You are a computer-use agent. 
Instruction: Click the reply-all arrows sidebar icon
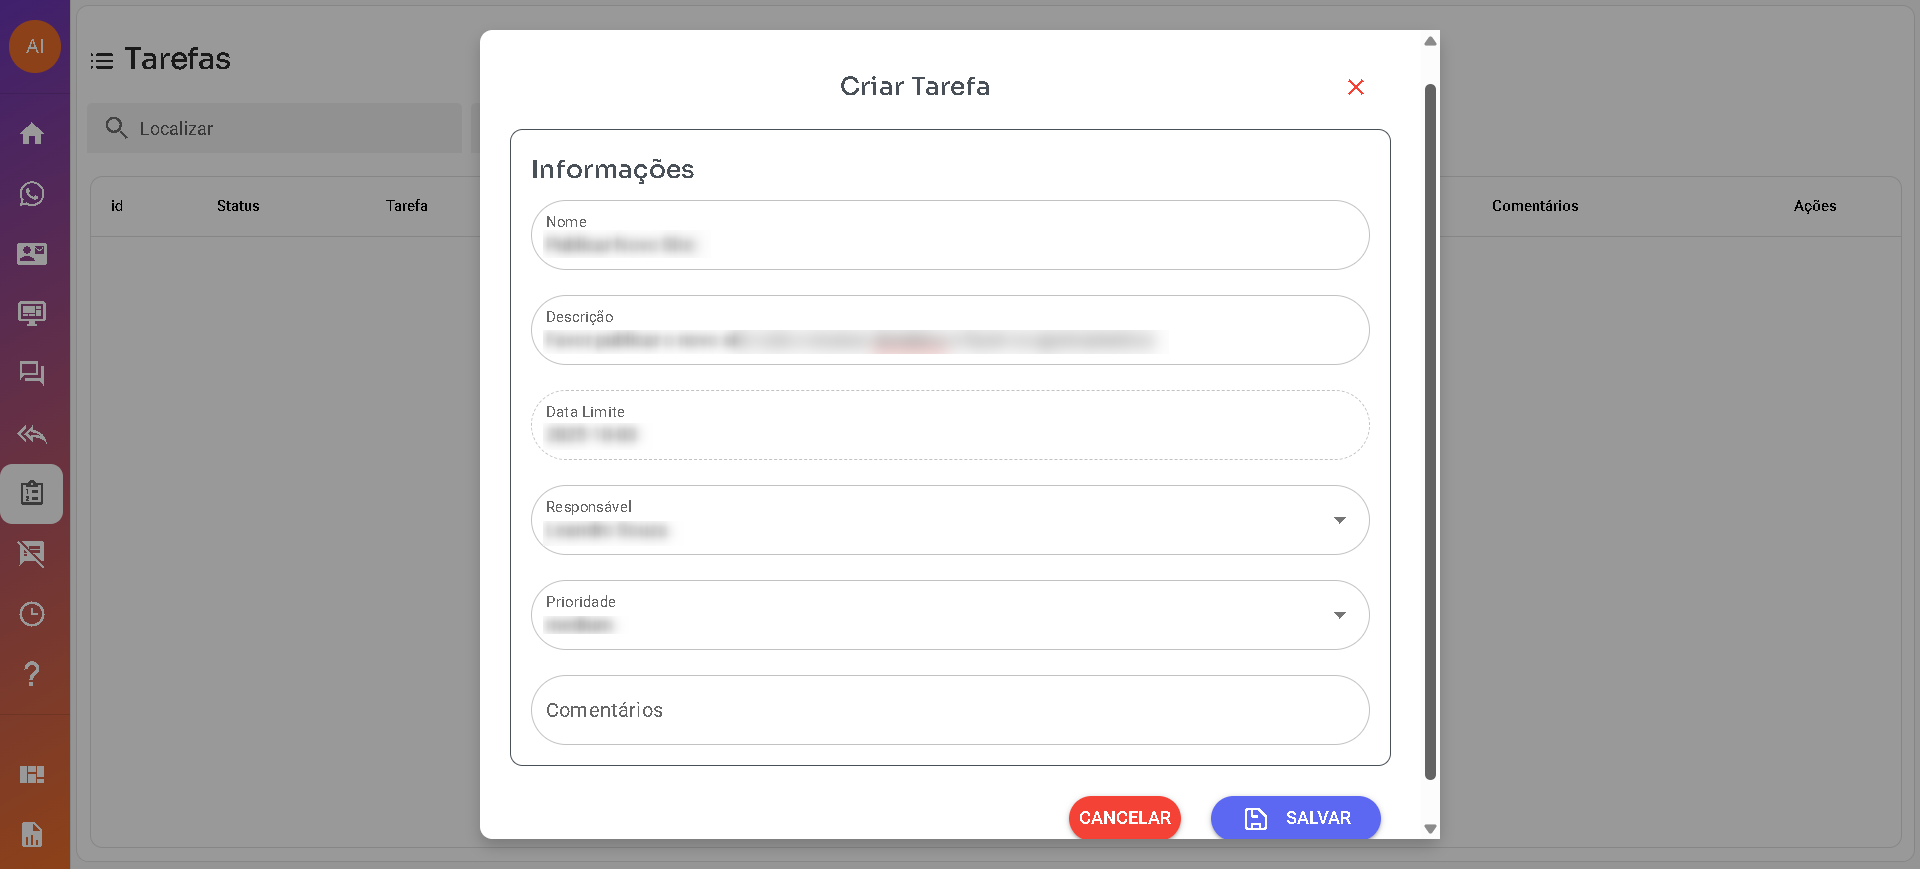click(x=32, y=434)
